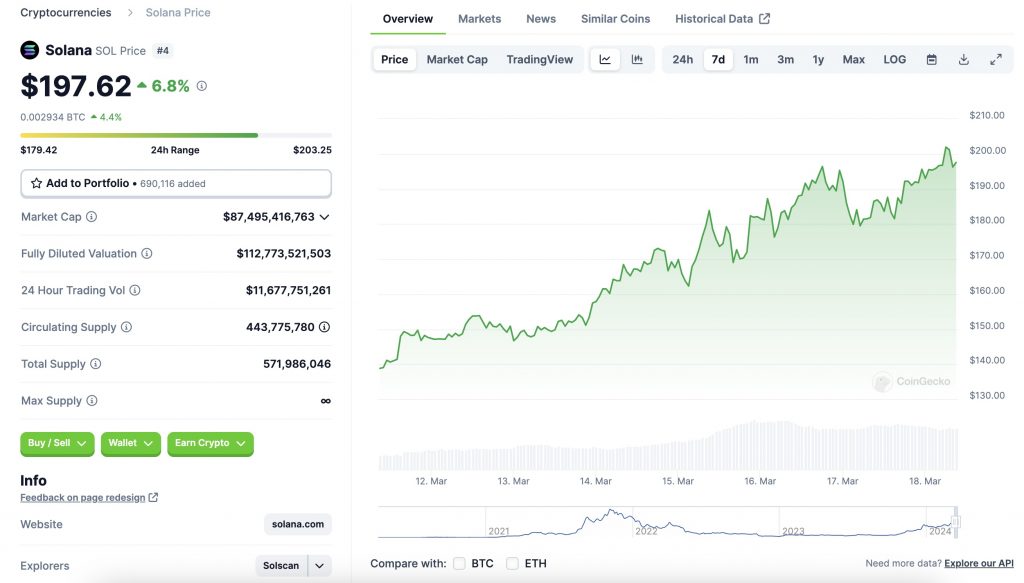The image size is (1024, 583).
Task: Enable BTC comparison checkbox
Action: [x=459, y=564]
